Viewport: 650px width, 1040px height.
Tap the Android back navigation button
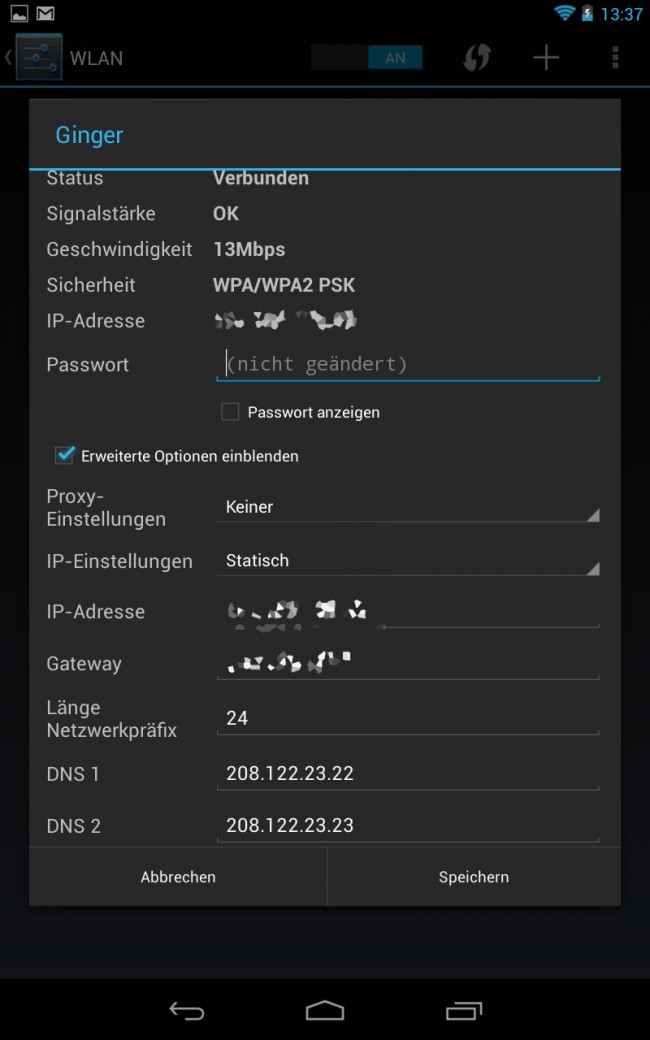(186, 1011)
